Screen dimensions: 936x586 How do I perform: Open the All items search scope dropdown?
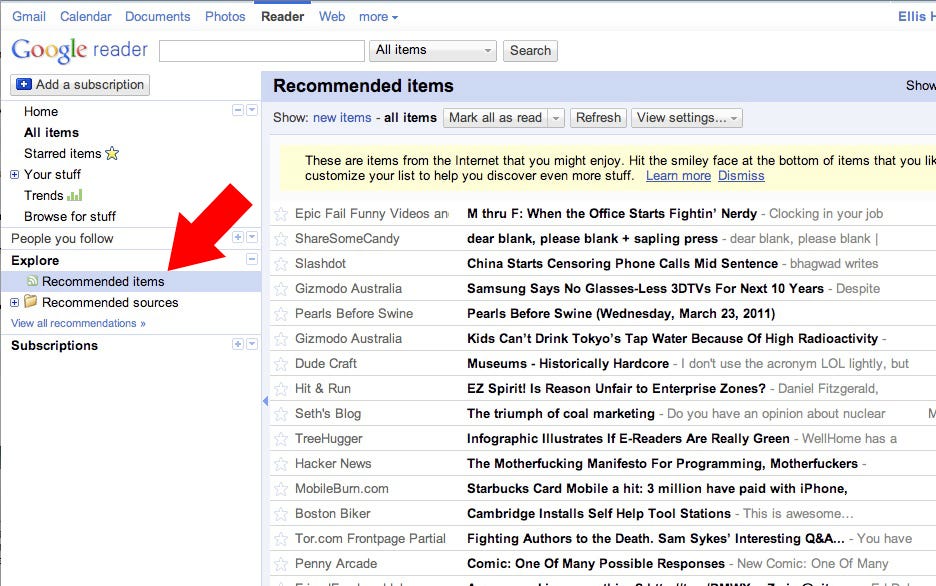tap(433, 50)
